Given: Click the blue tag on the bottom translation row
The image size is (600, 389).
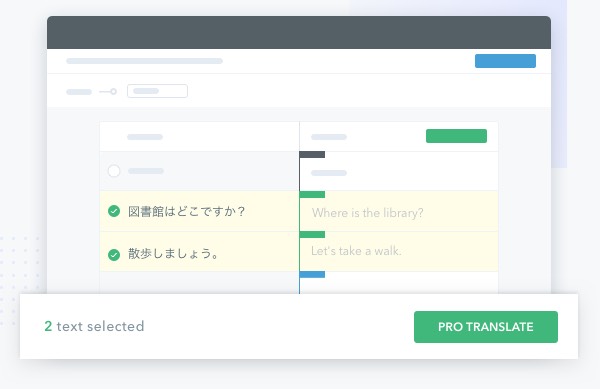Looking at the screenshot, I should coord(312,274).
